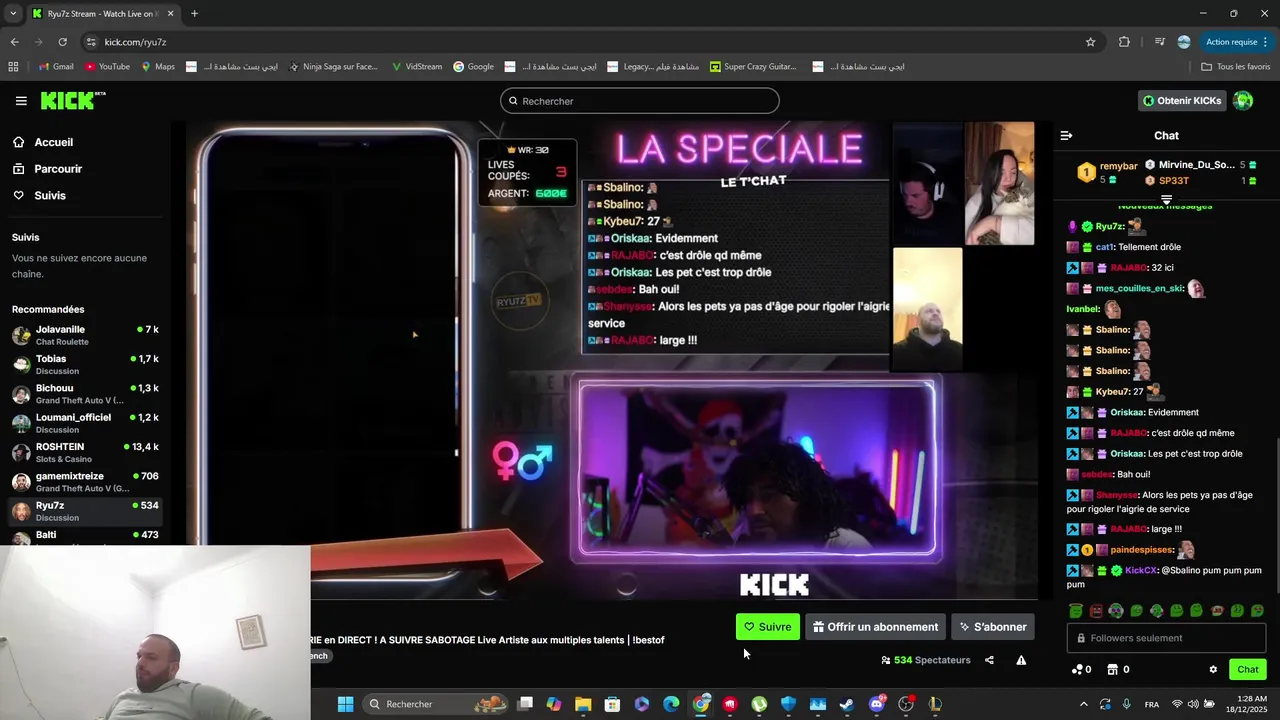
Task: Go back in browser history
Action: (x=14, y=42)
